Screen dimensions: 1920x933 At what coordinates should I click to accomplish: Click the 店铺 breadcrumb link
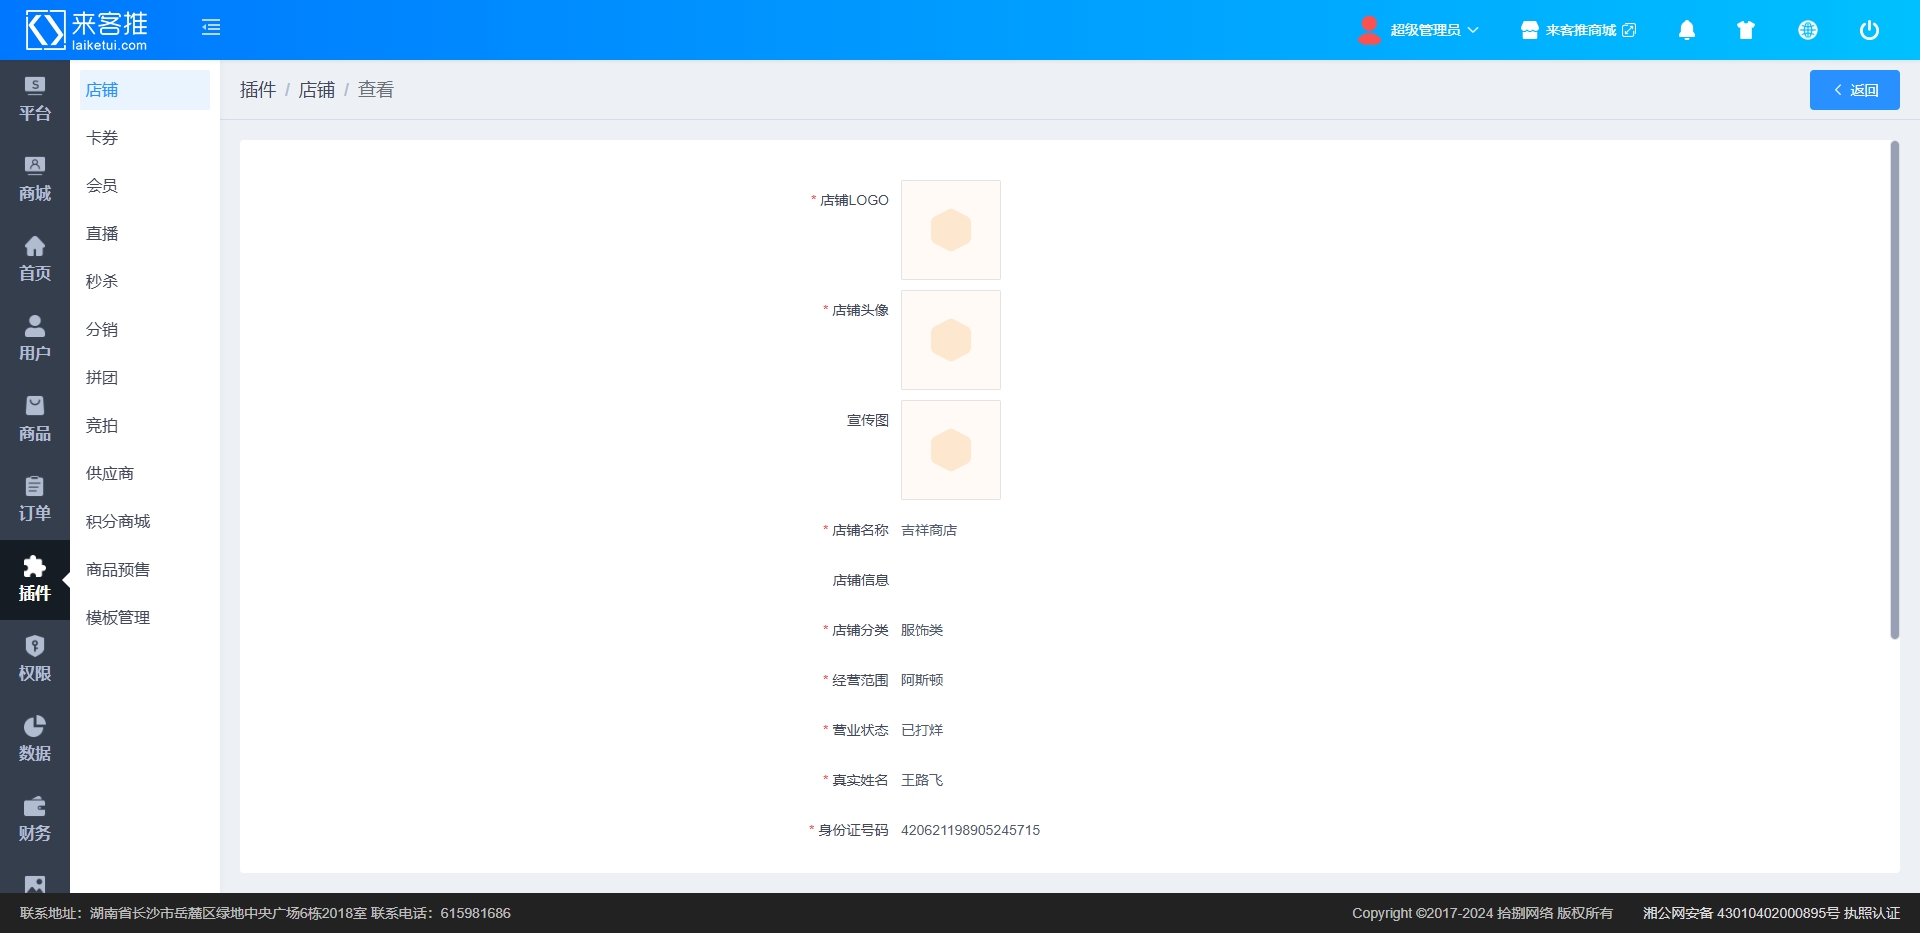click(317, 90)
